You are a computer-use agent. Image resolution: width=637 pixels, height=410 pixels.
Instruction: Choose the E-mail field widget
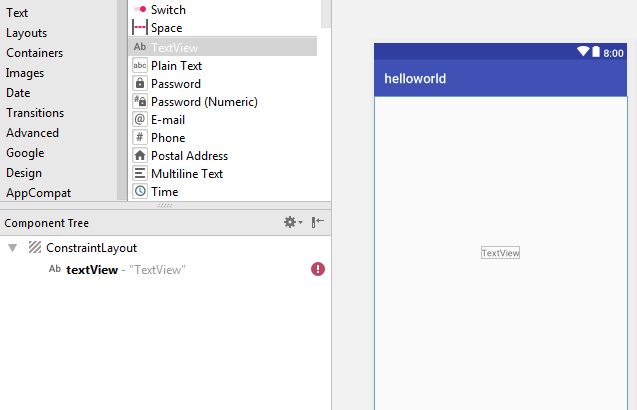[167, 120]
